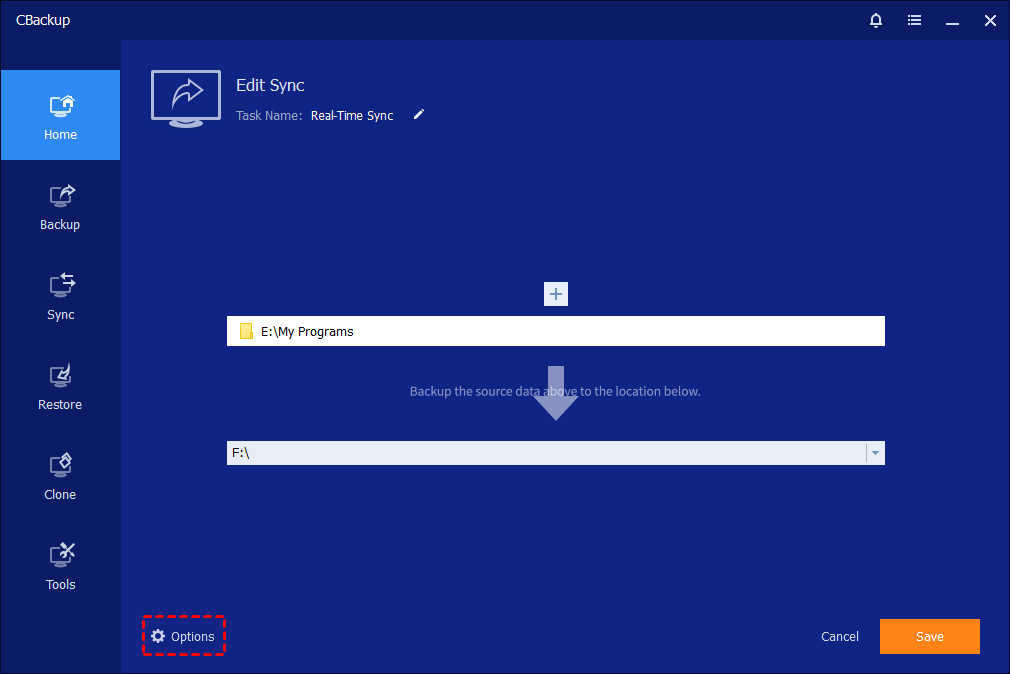Viewport: 1010px width, 674px height.
Task: Minimize the CBackup window
Action: [x=952, y=20]
